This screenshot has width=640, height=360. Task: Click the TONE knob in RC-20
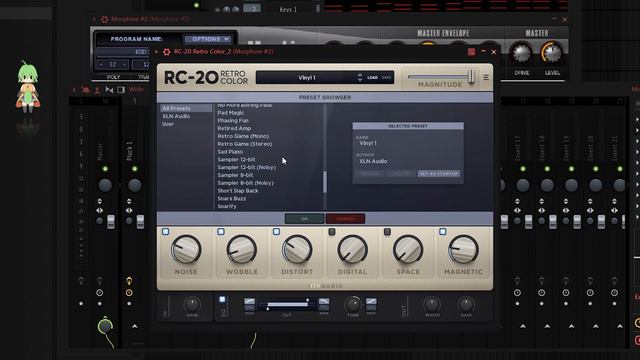[353, 304]
